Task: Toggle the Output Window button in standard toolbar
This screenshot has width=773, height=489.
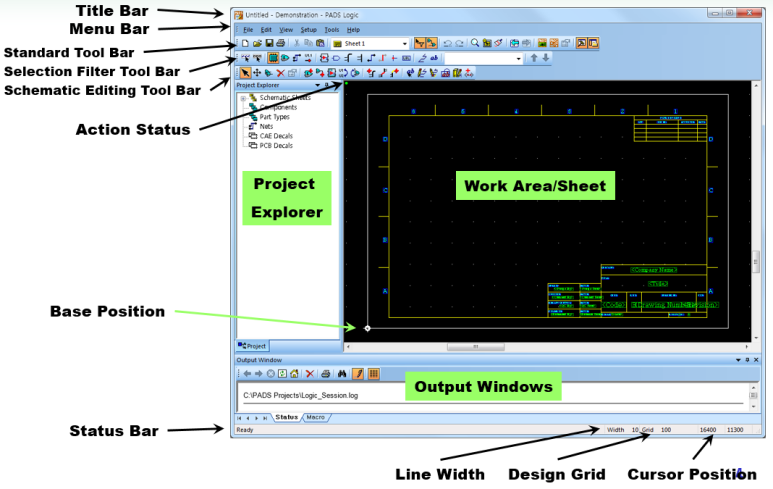Action: [581, 43]
